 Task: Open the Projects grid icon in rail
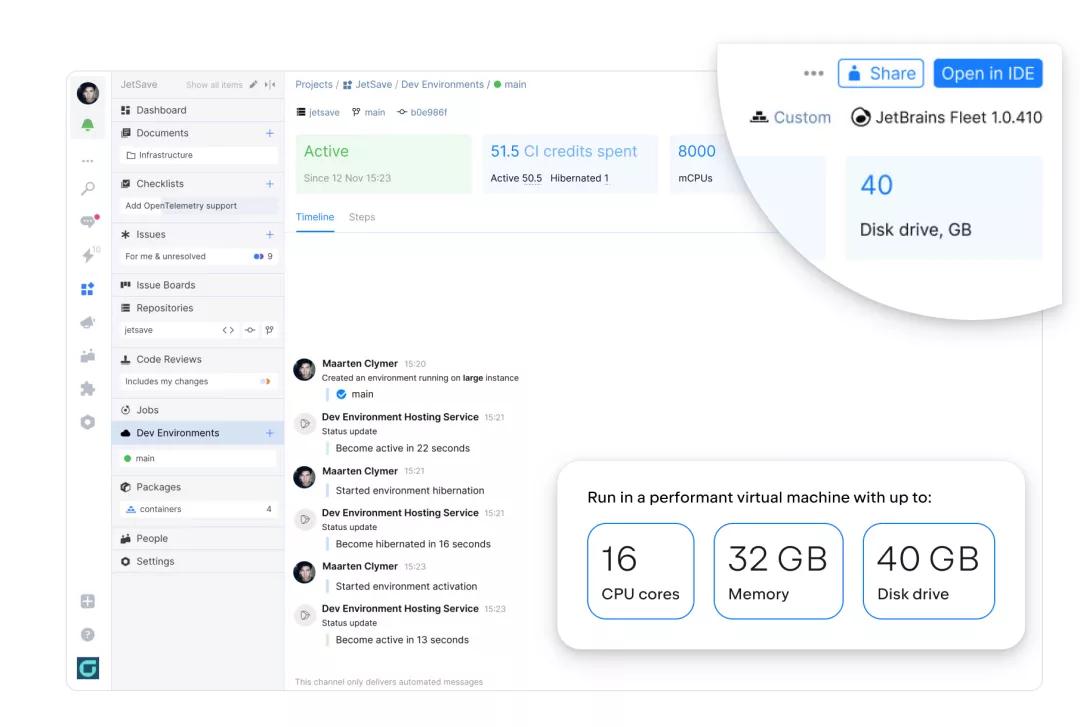tap(87, 289)
